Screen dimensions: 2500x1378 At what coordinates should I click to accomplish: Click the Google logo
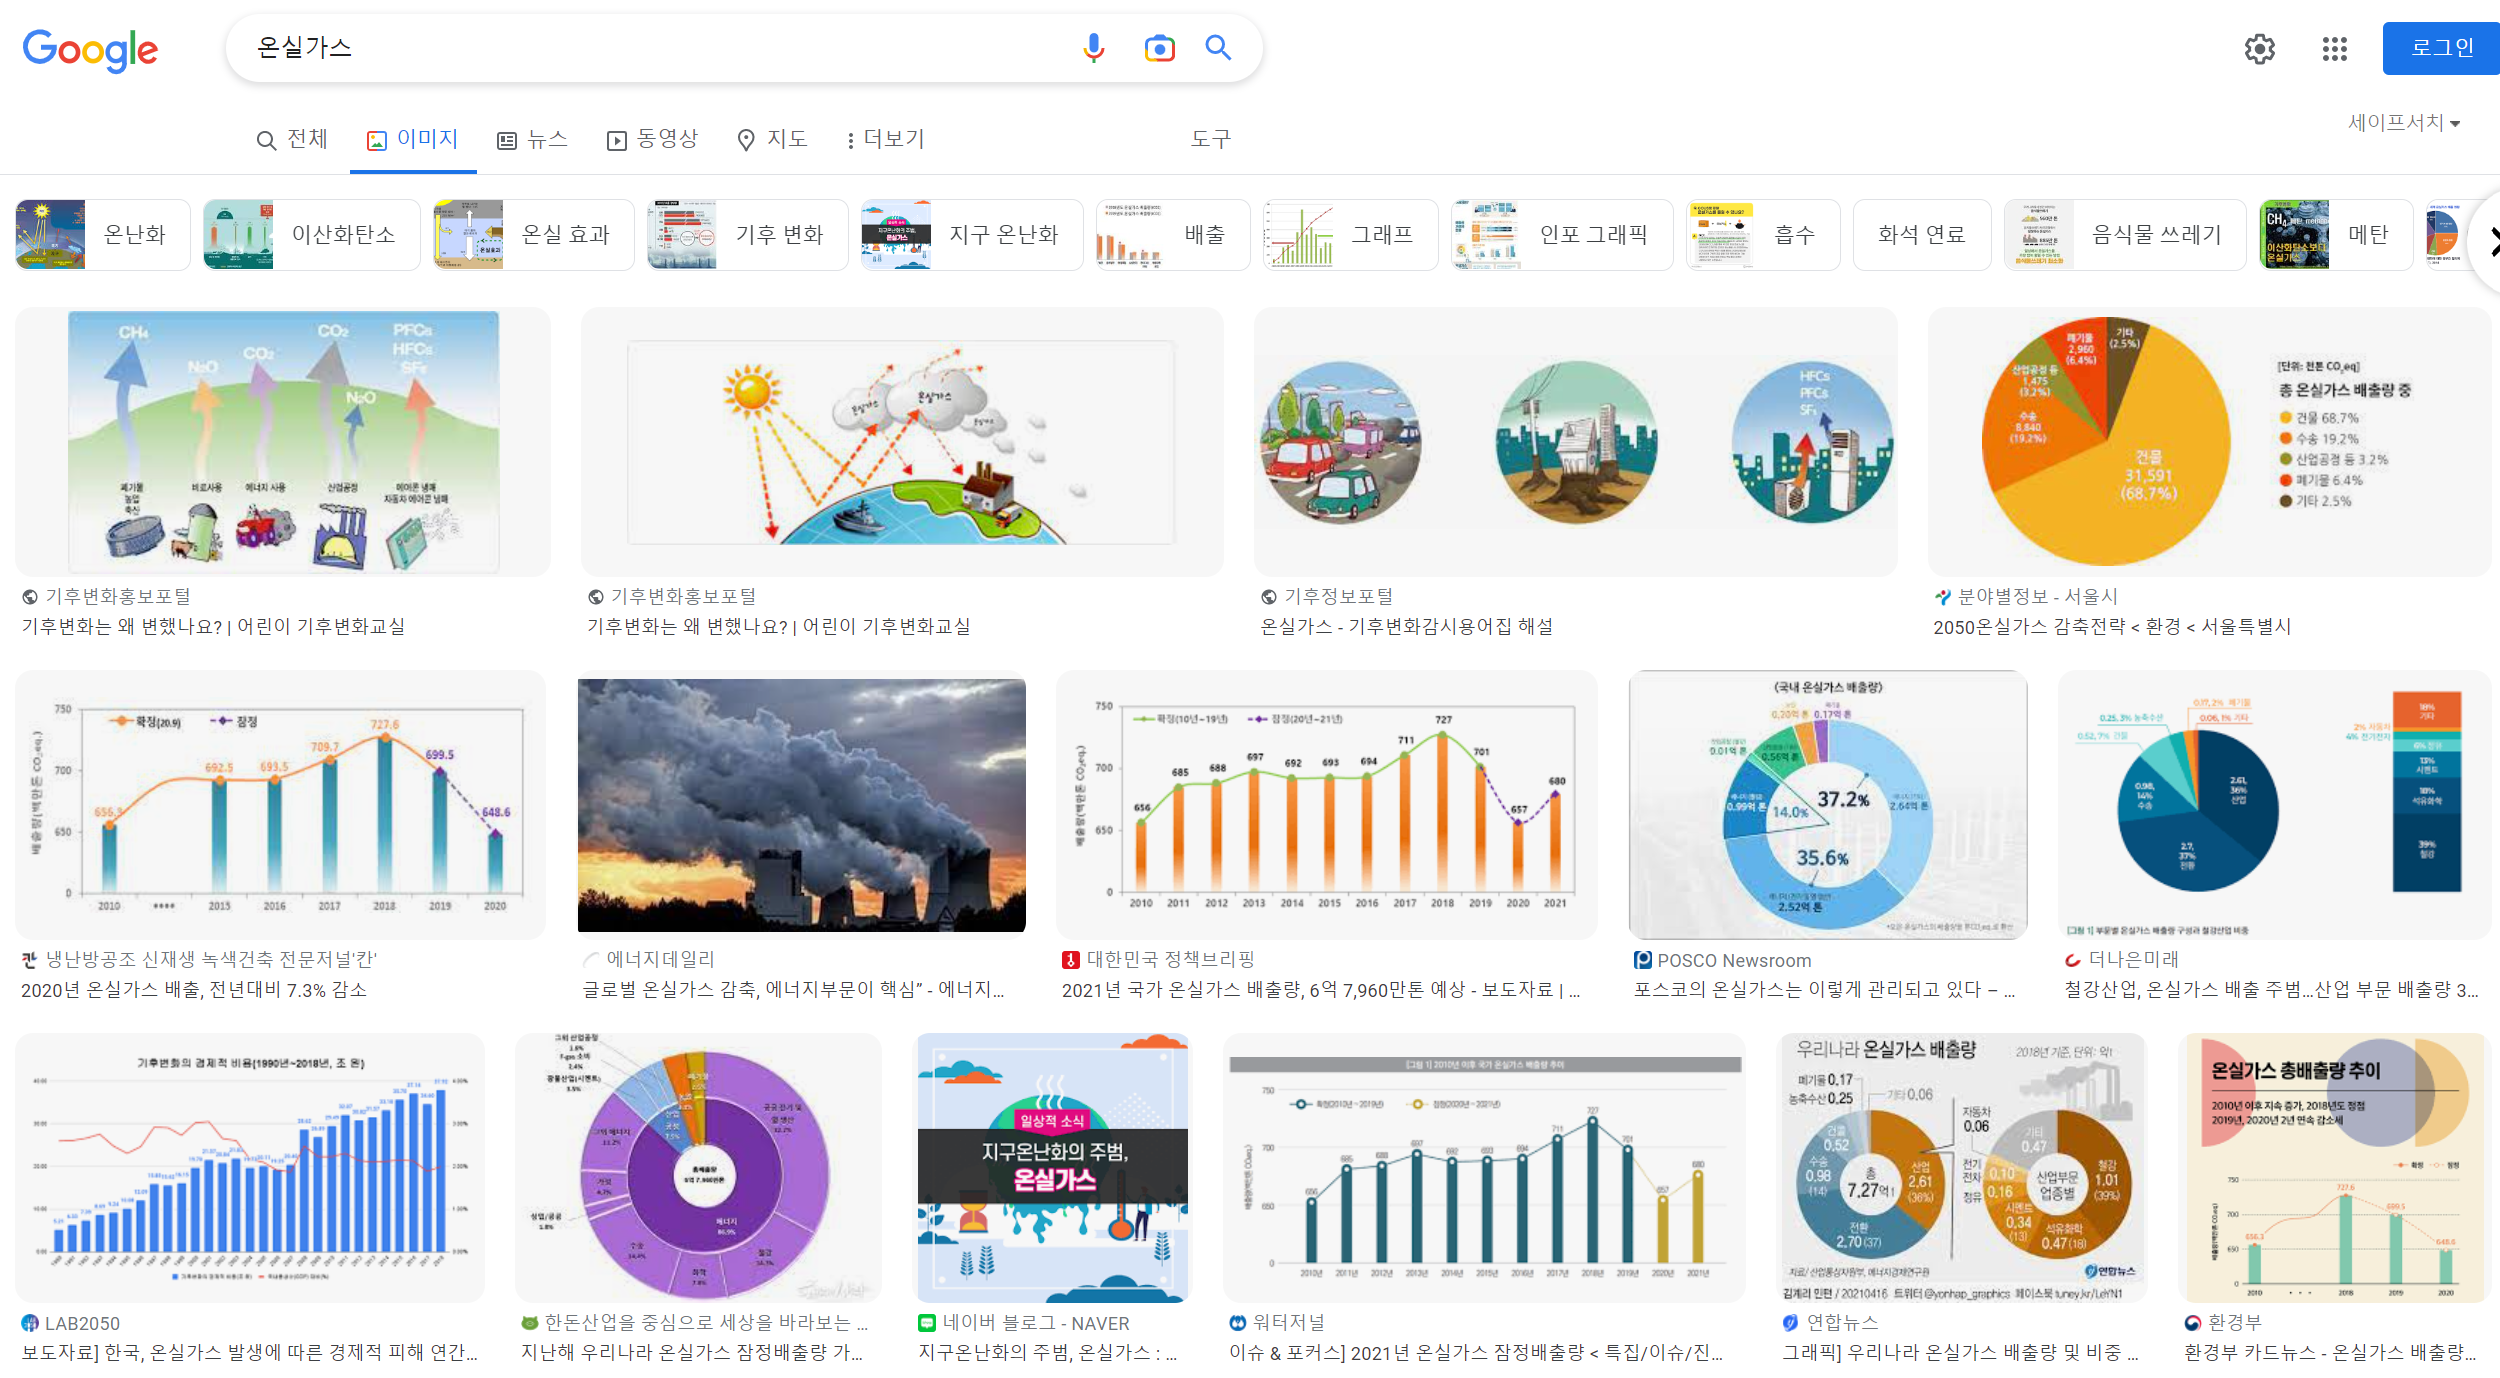90,50
